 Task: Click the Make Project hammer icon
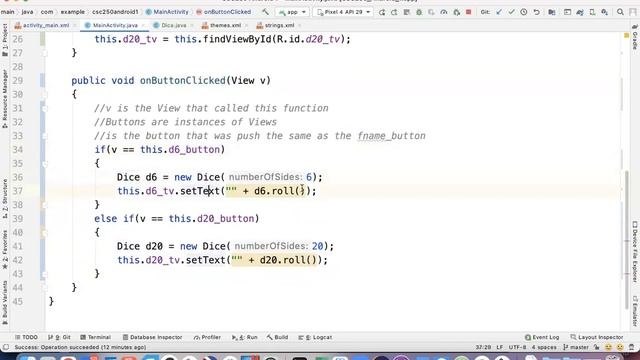point(266,12)
